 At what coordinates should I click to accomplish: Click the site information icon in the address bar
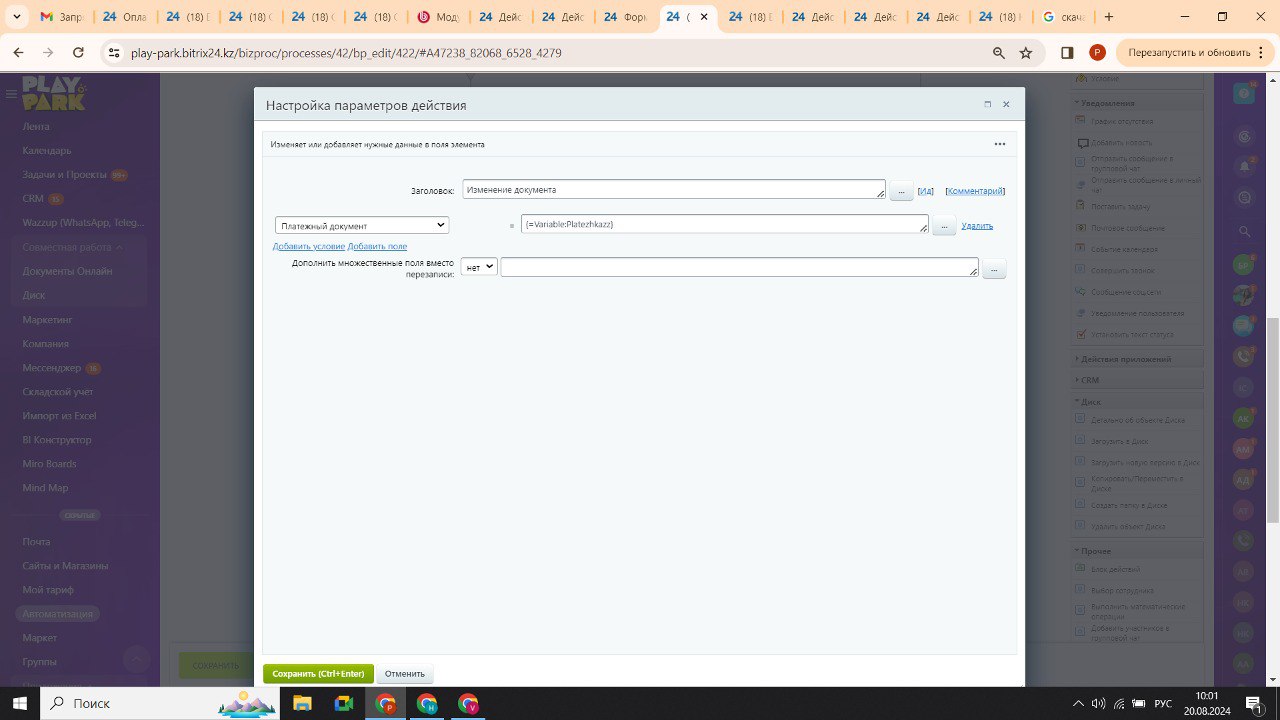point(113,53)
